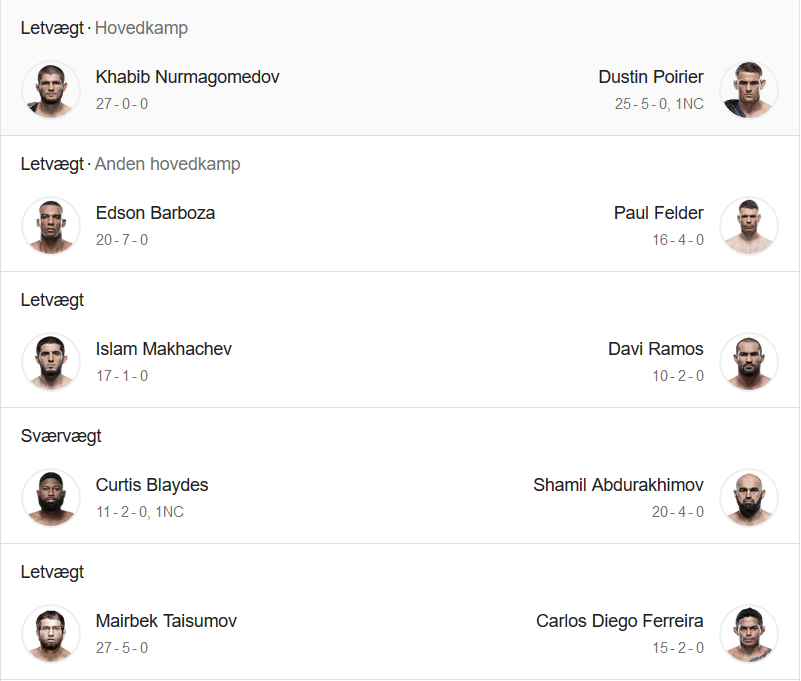
Task: Select Paul Felder's avatar image
Action: (749, 226)
